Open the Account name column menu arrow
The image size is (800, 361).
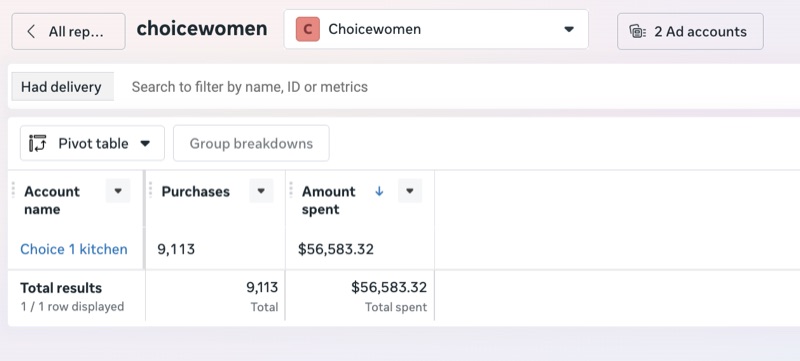118,191
